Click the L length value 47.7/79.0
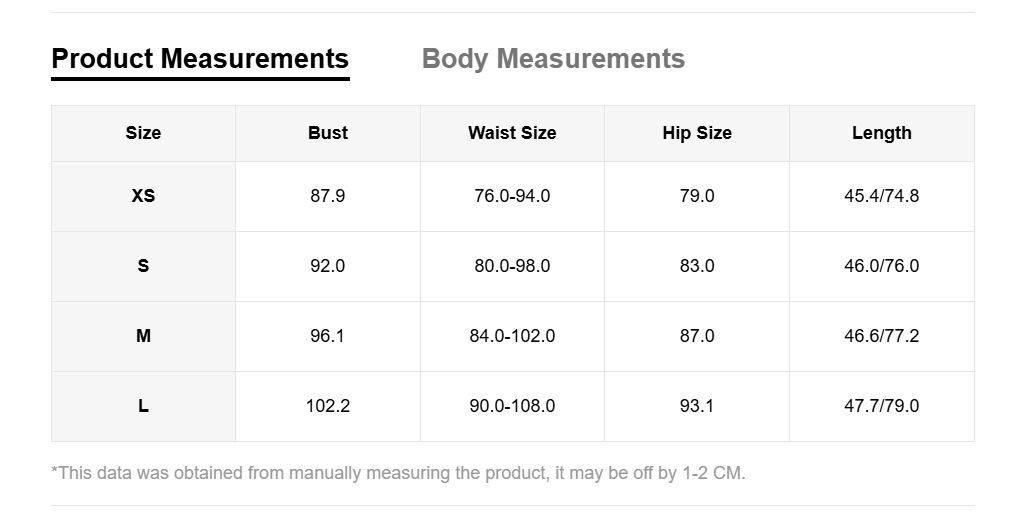The width and height of the screenshot is (1014, 519). 881,406
